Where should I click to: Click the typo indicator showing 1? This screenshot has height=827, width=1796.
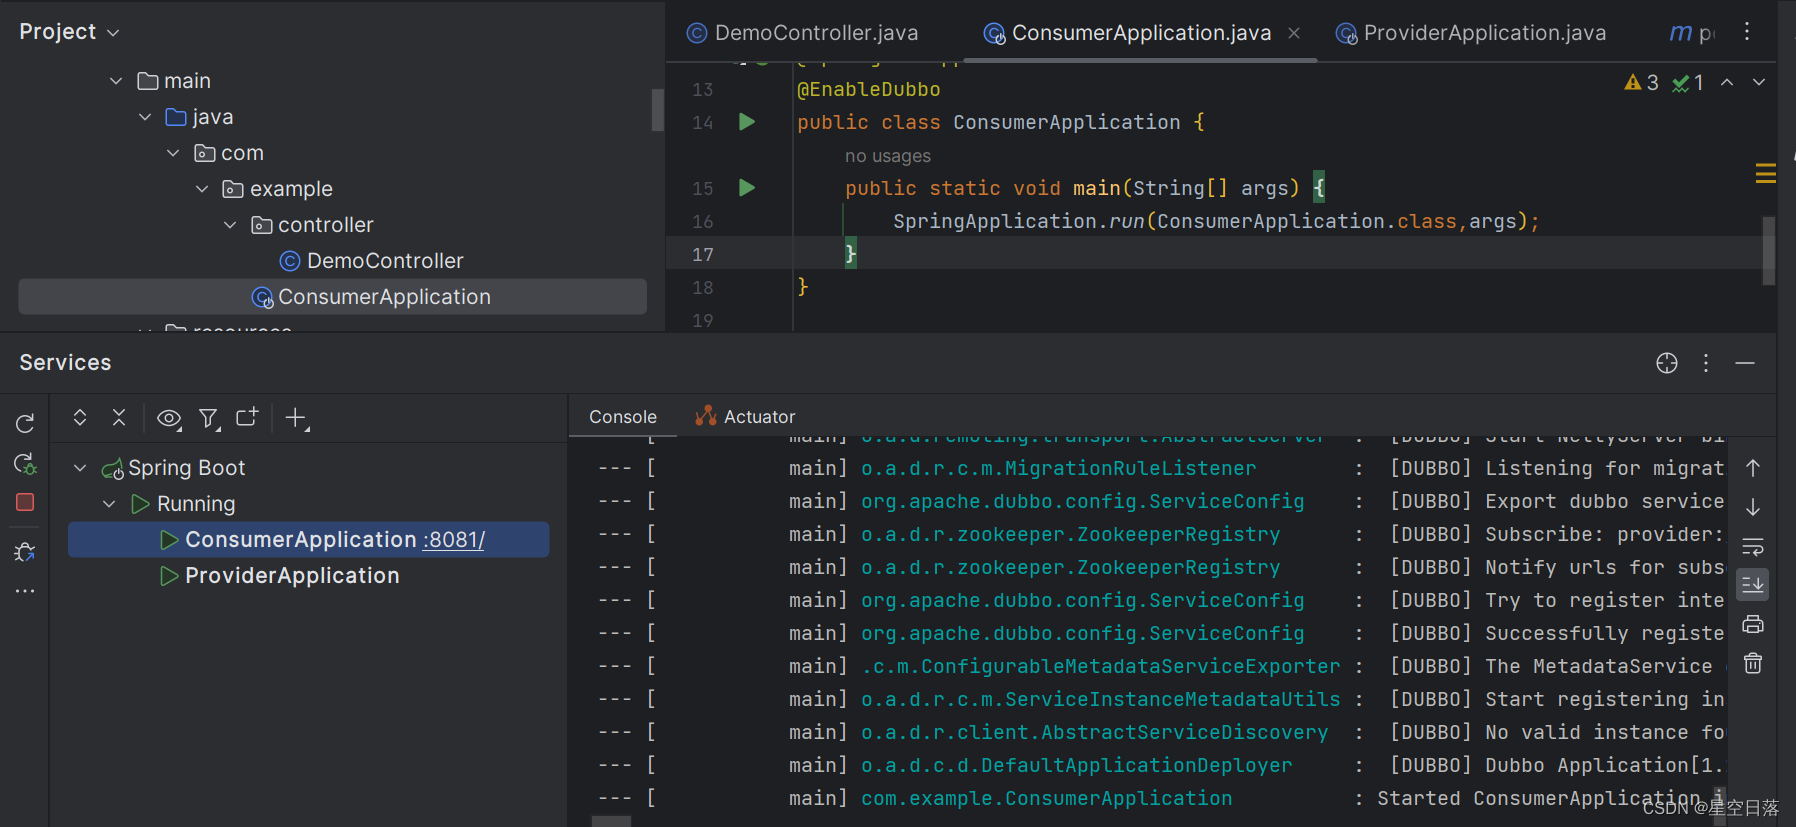tap(1688, 82)
